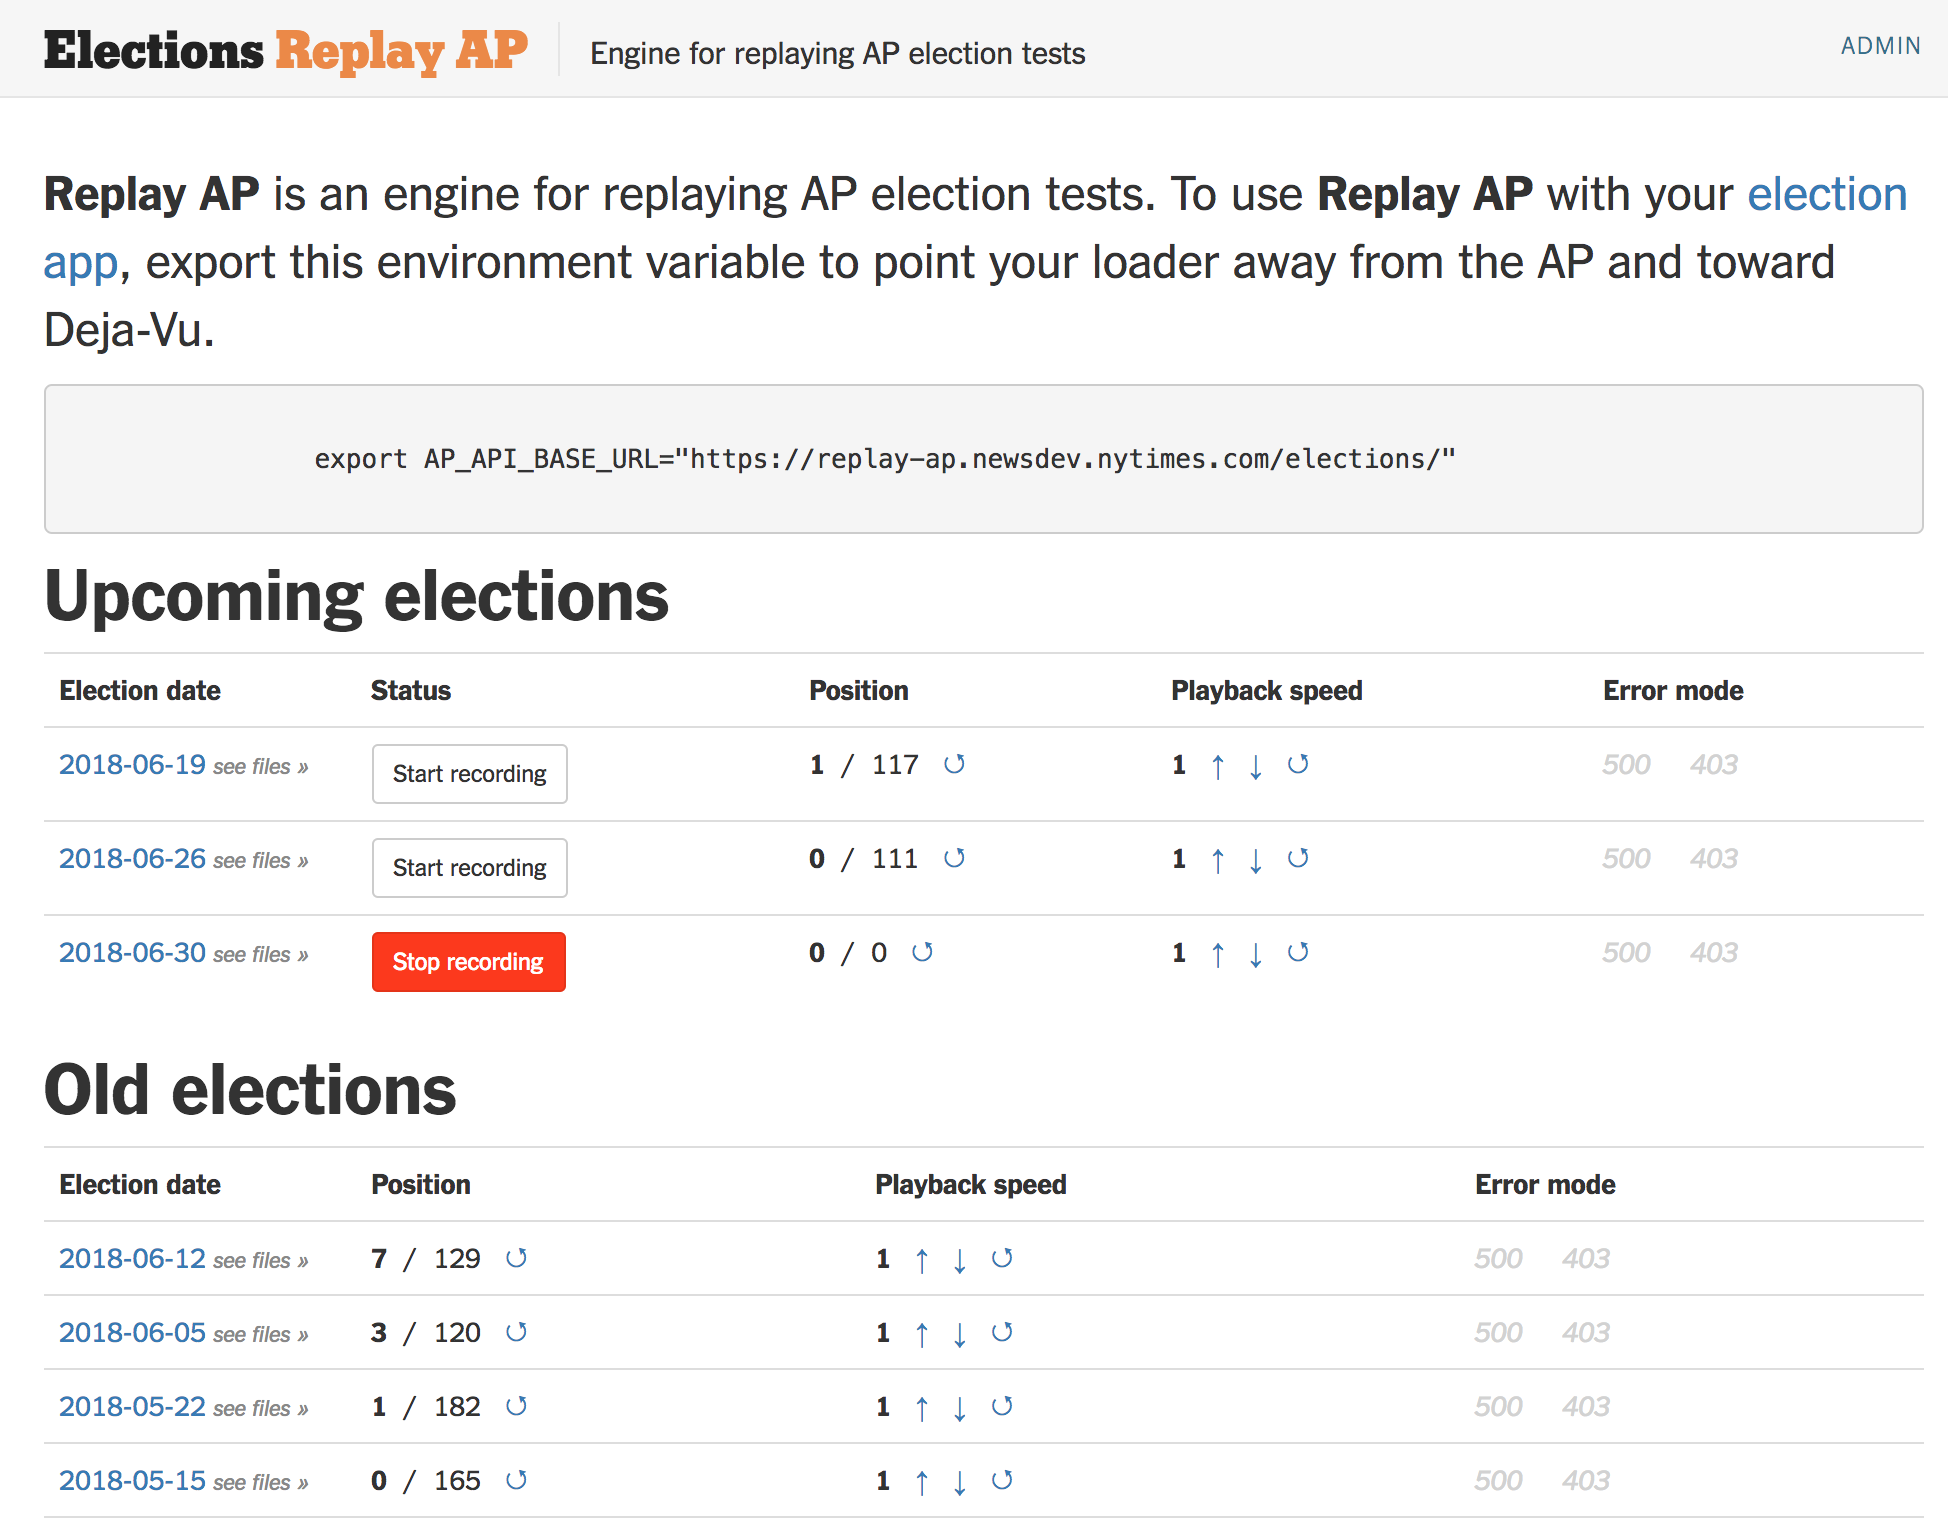Show files for the 2018-06-30 election
The width and height of the screenshot is (1948, 1528).
pos(260,954)
